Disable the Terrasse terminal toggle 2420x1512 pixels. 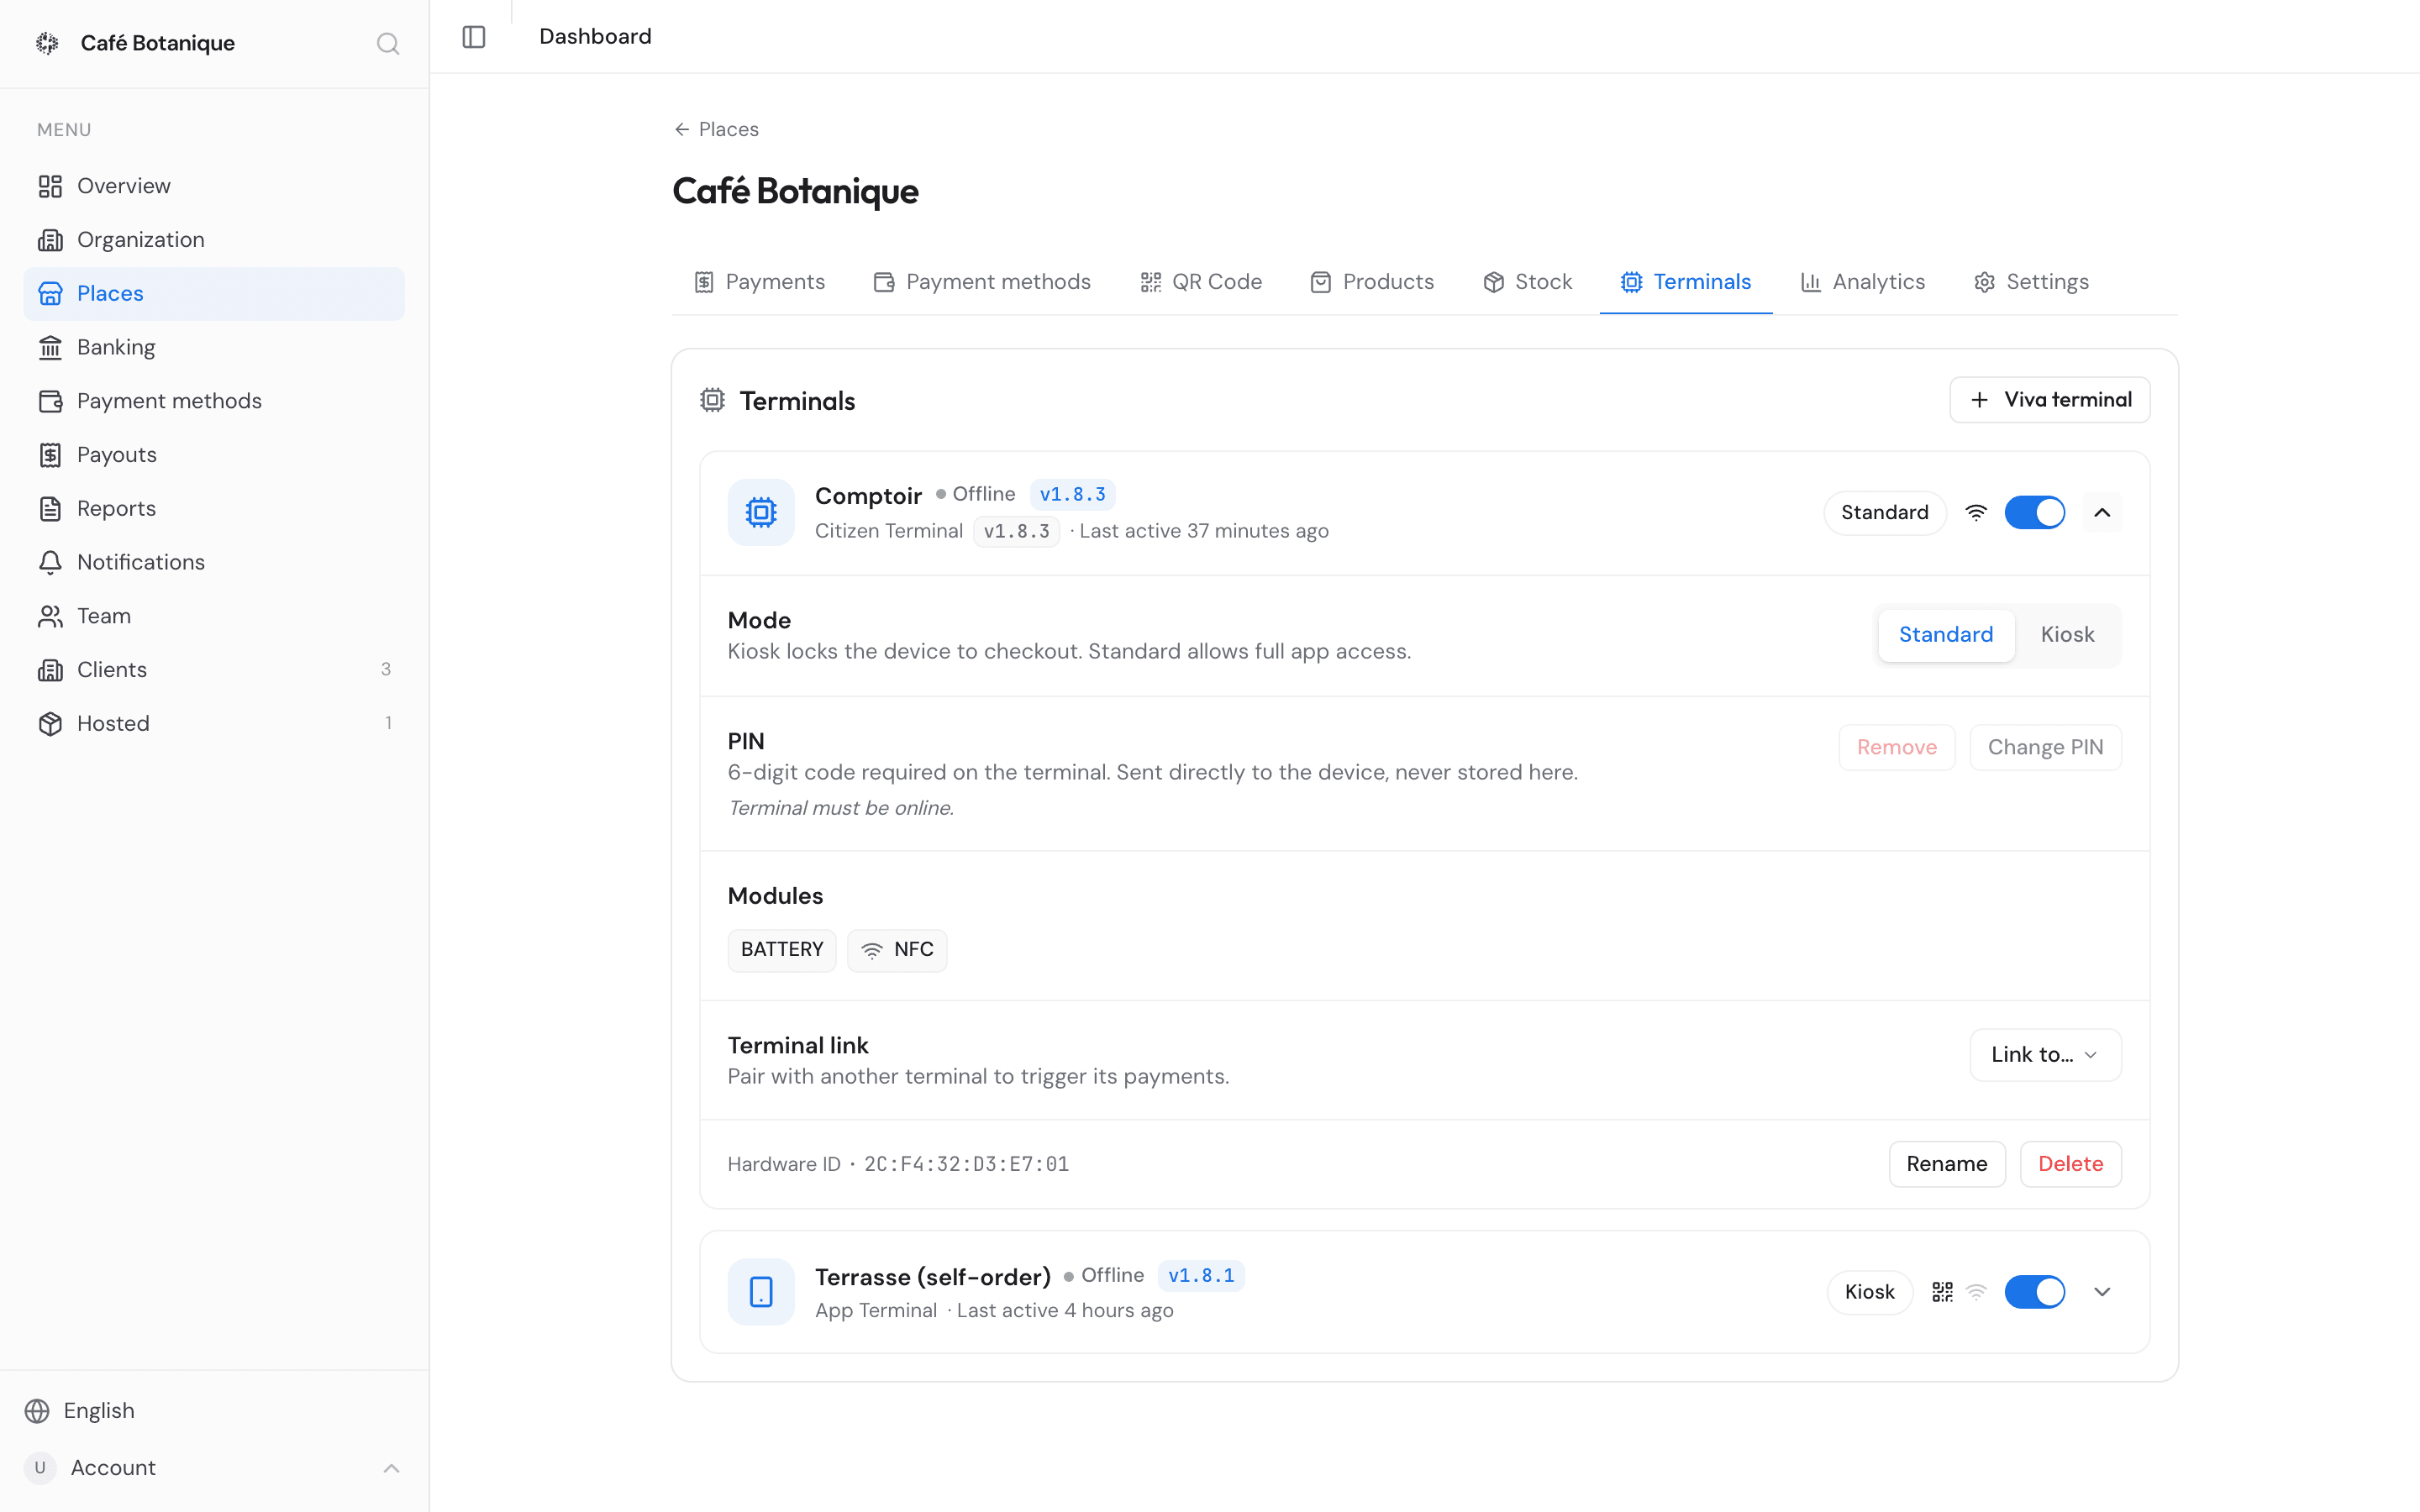2034,1292
